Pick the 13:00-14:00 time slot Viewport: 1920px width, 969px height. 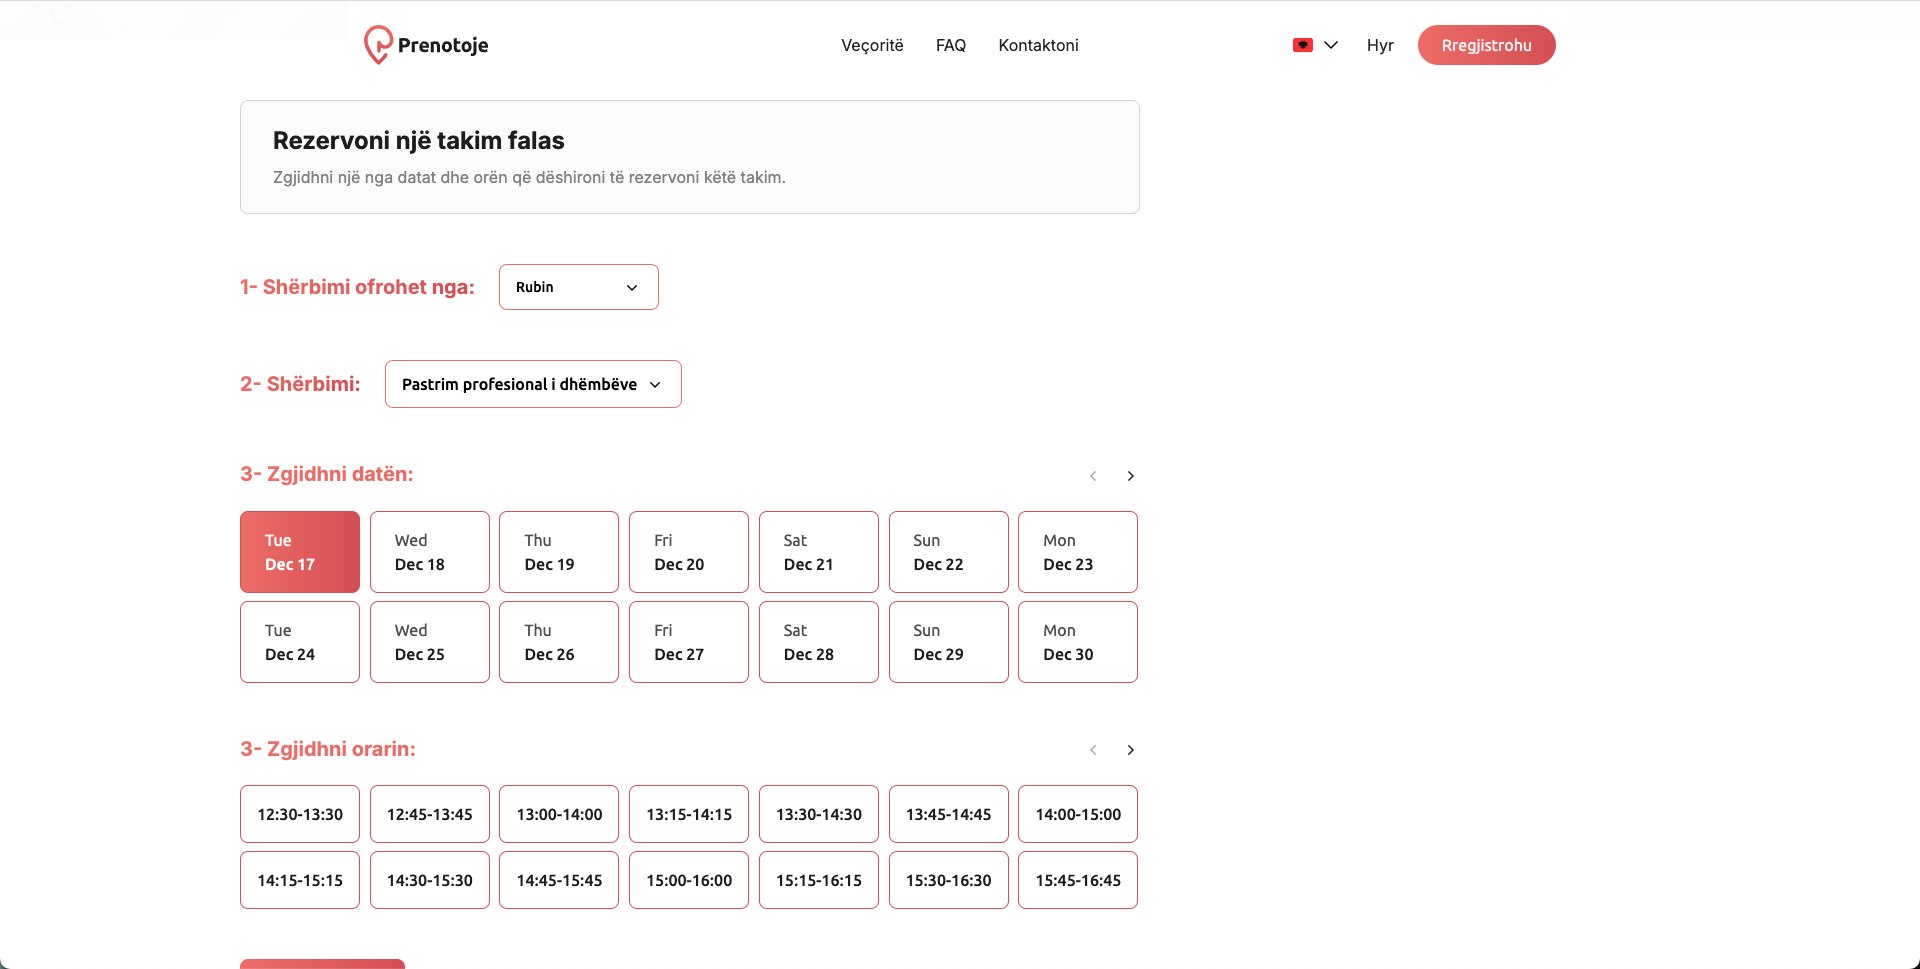click(559, 814)
